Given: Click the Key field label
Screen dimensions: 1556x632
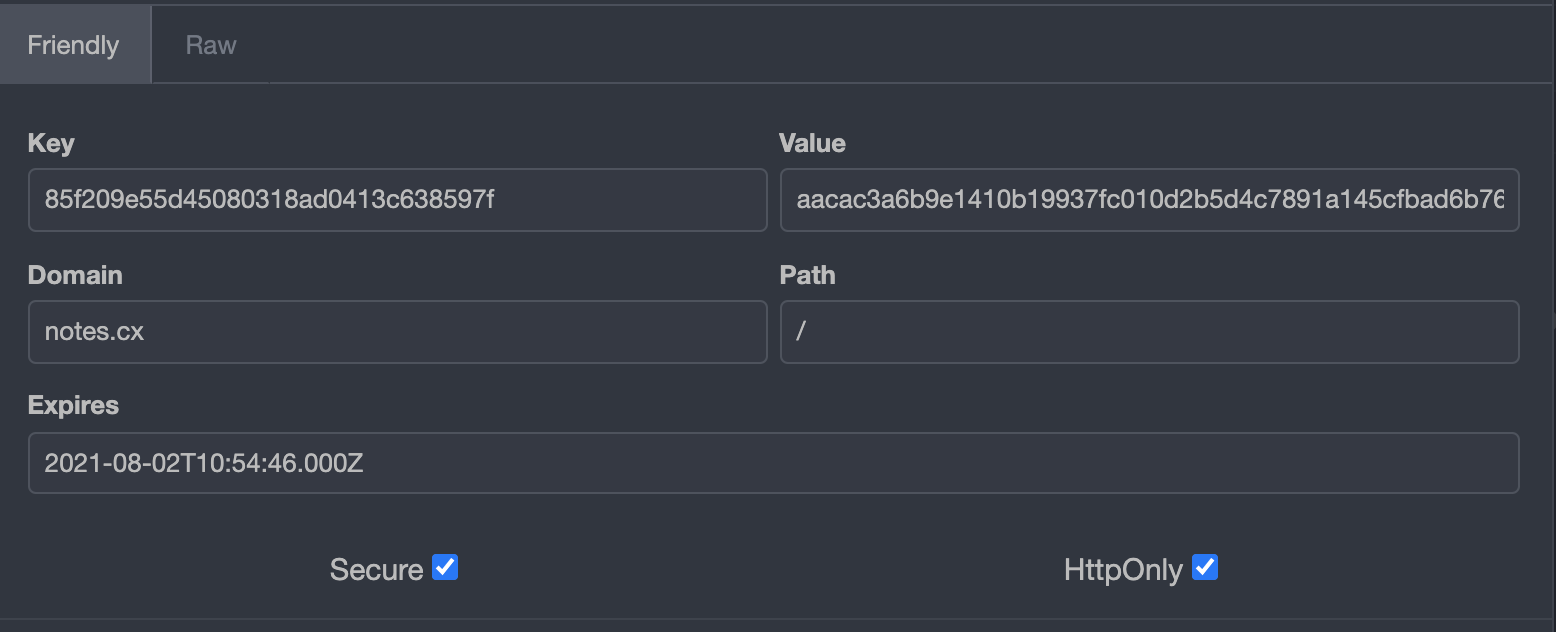Looking at the screenshot, I should click(51, 144).
